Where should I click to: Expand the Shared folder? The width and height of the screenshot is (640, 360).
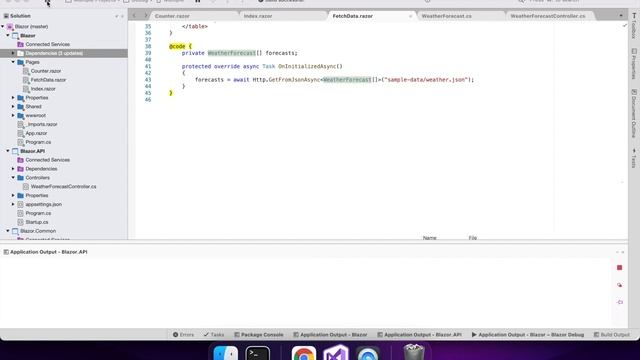[13, 107]
